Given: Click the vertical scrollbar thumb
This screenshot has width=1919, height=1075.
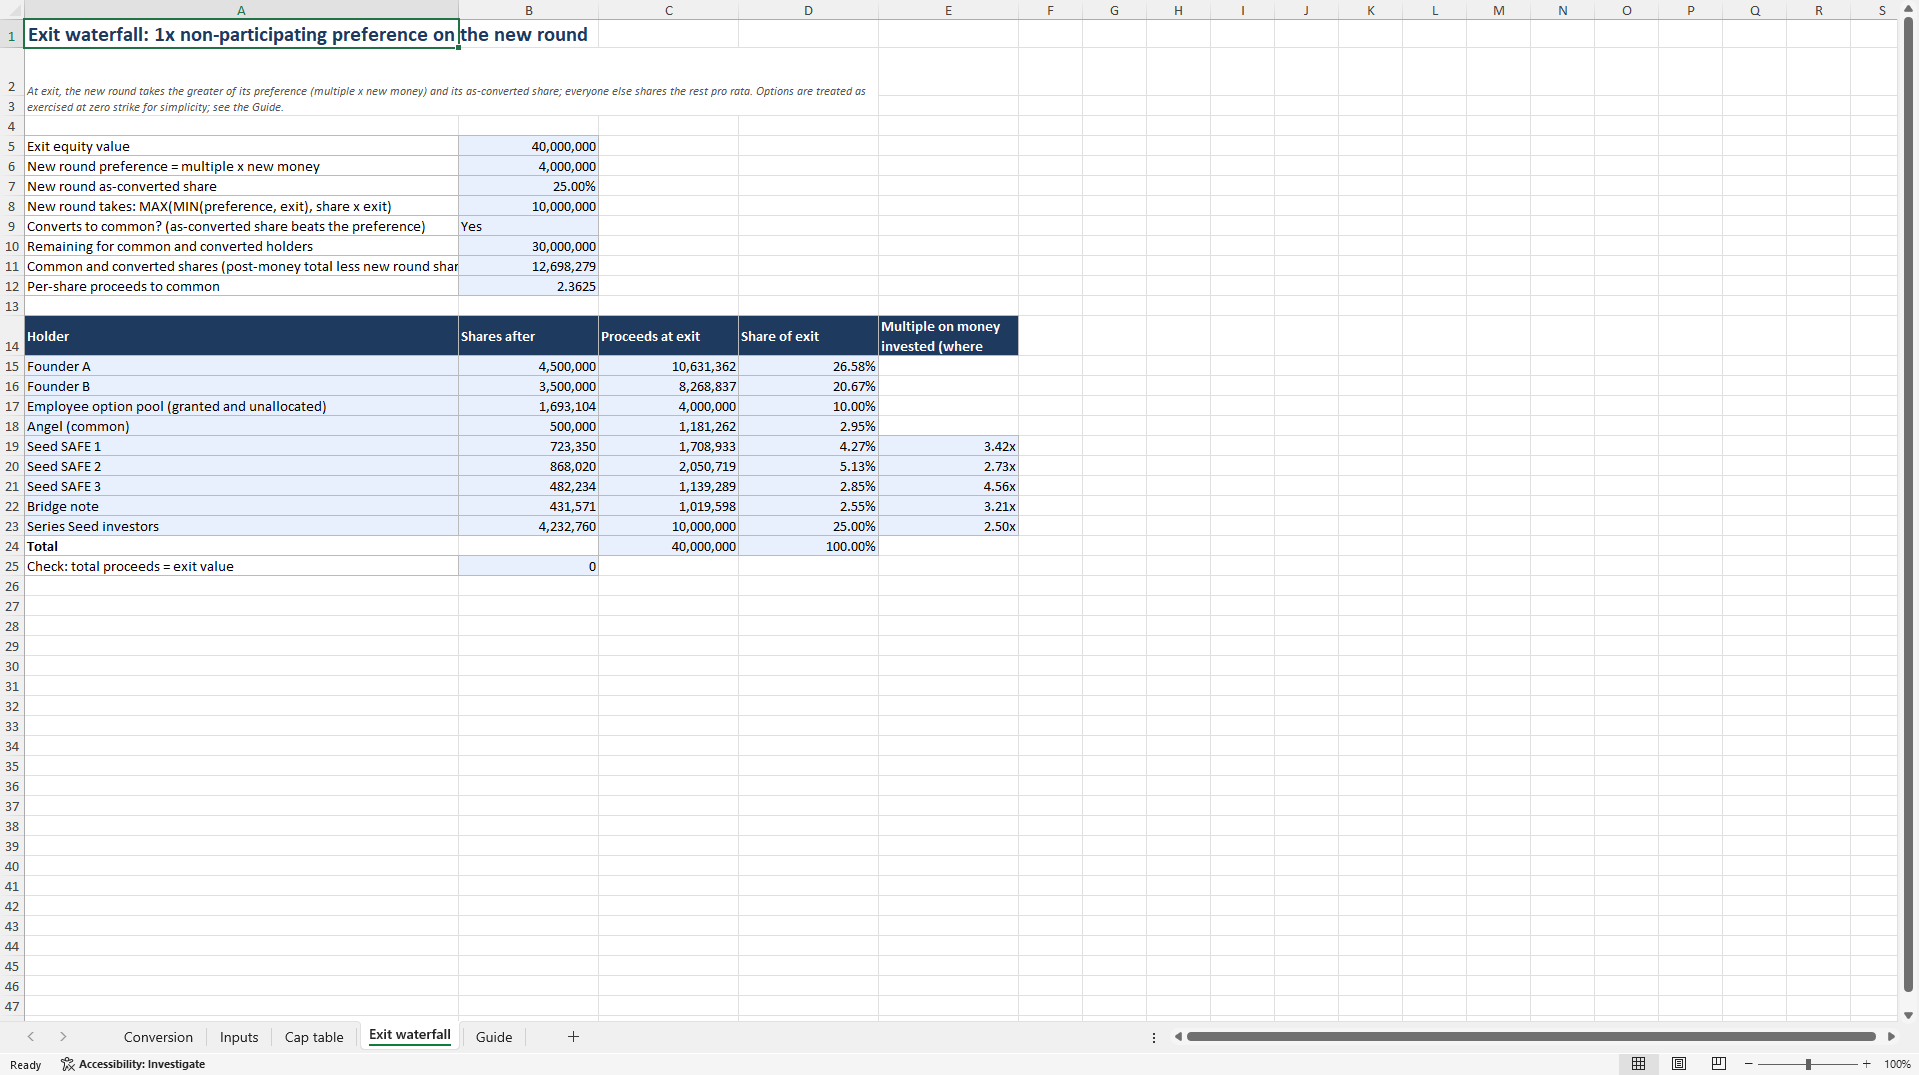Looking at the screenshot, I should coord(1908,505).
